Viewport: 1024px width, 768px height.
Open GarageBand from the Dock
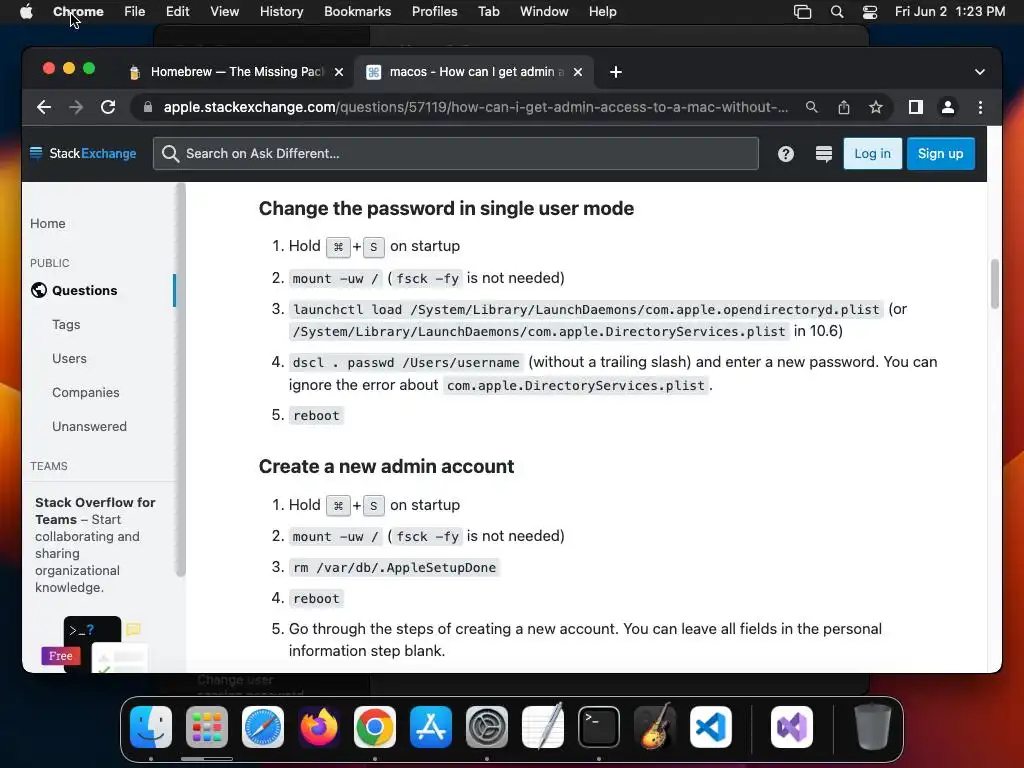coord(655,727)
